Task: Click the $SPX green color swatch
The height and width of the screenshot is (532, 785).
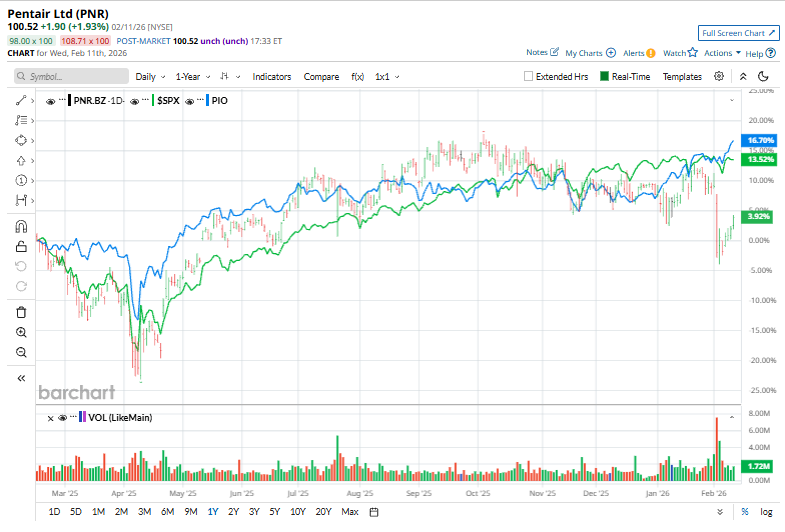Action: point(153,101)
